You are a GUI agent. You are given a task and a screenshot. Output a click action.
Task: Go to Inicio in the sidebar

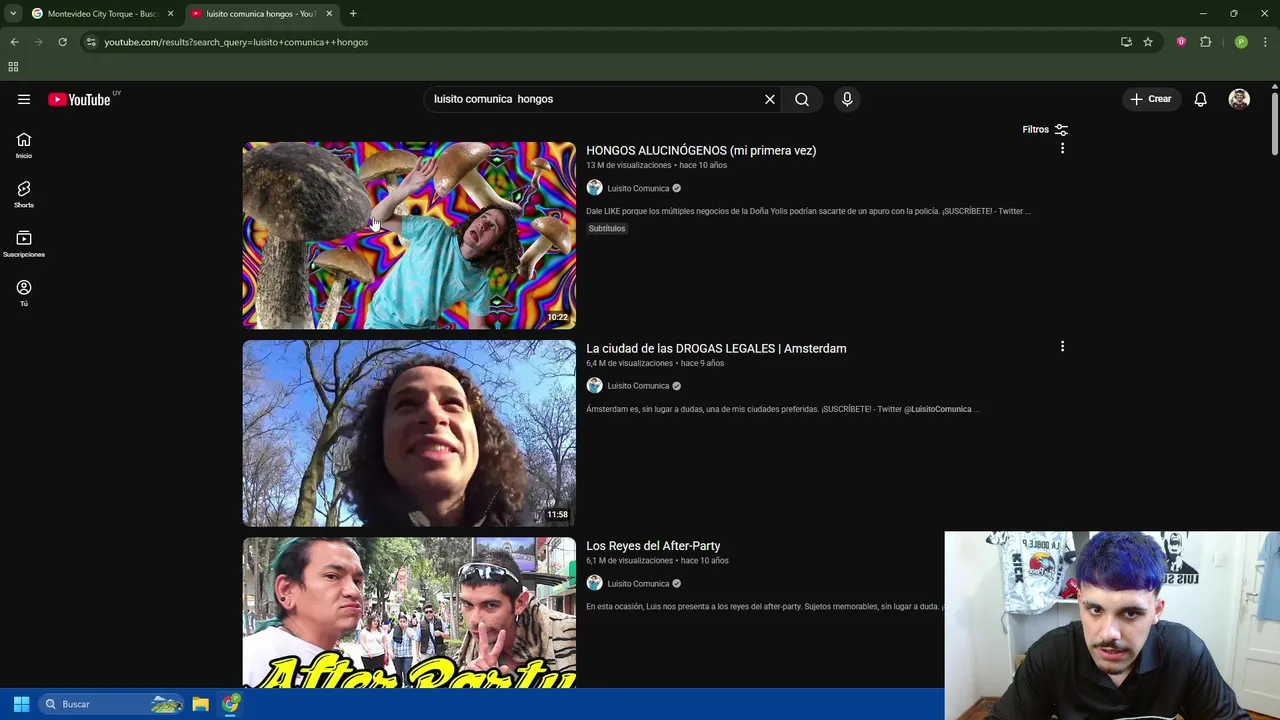pos(24,146)
